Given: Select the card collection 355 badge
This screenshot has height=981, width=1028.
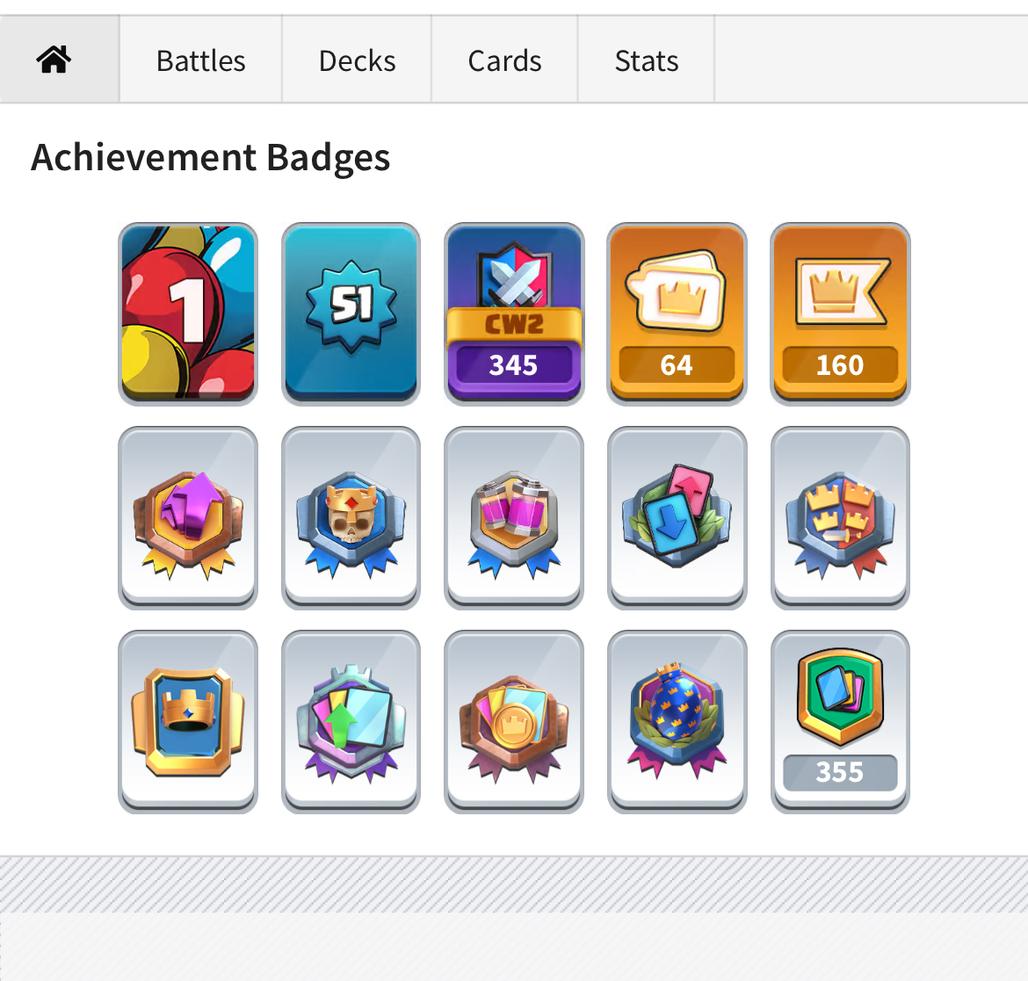Looking at the screenshot, I should (x=840, y=721).
